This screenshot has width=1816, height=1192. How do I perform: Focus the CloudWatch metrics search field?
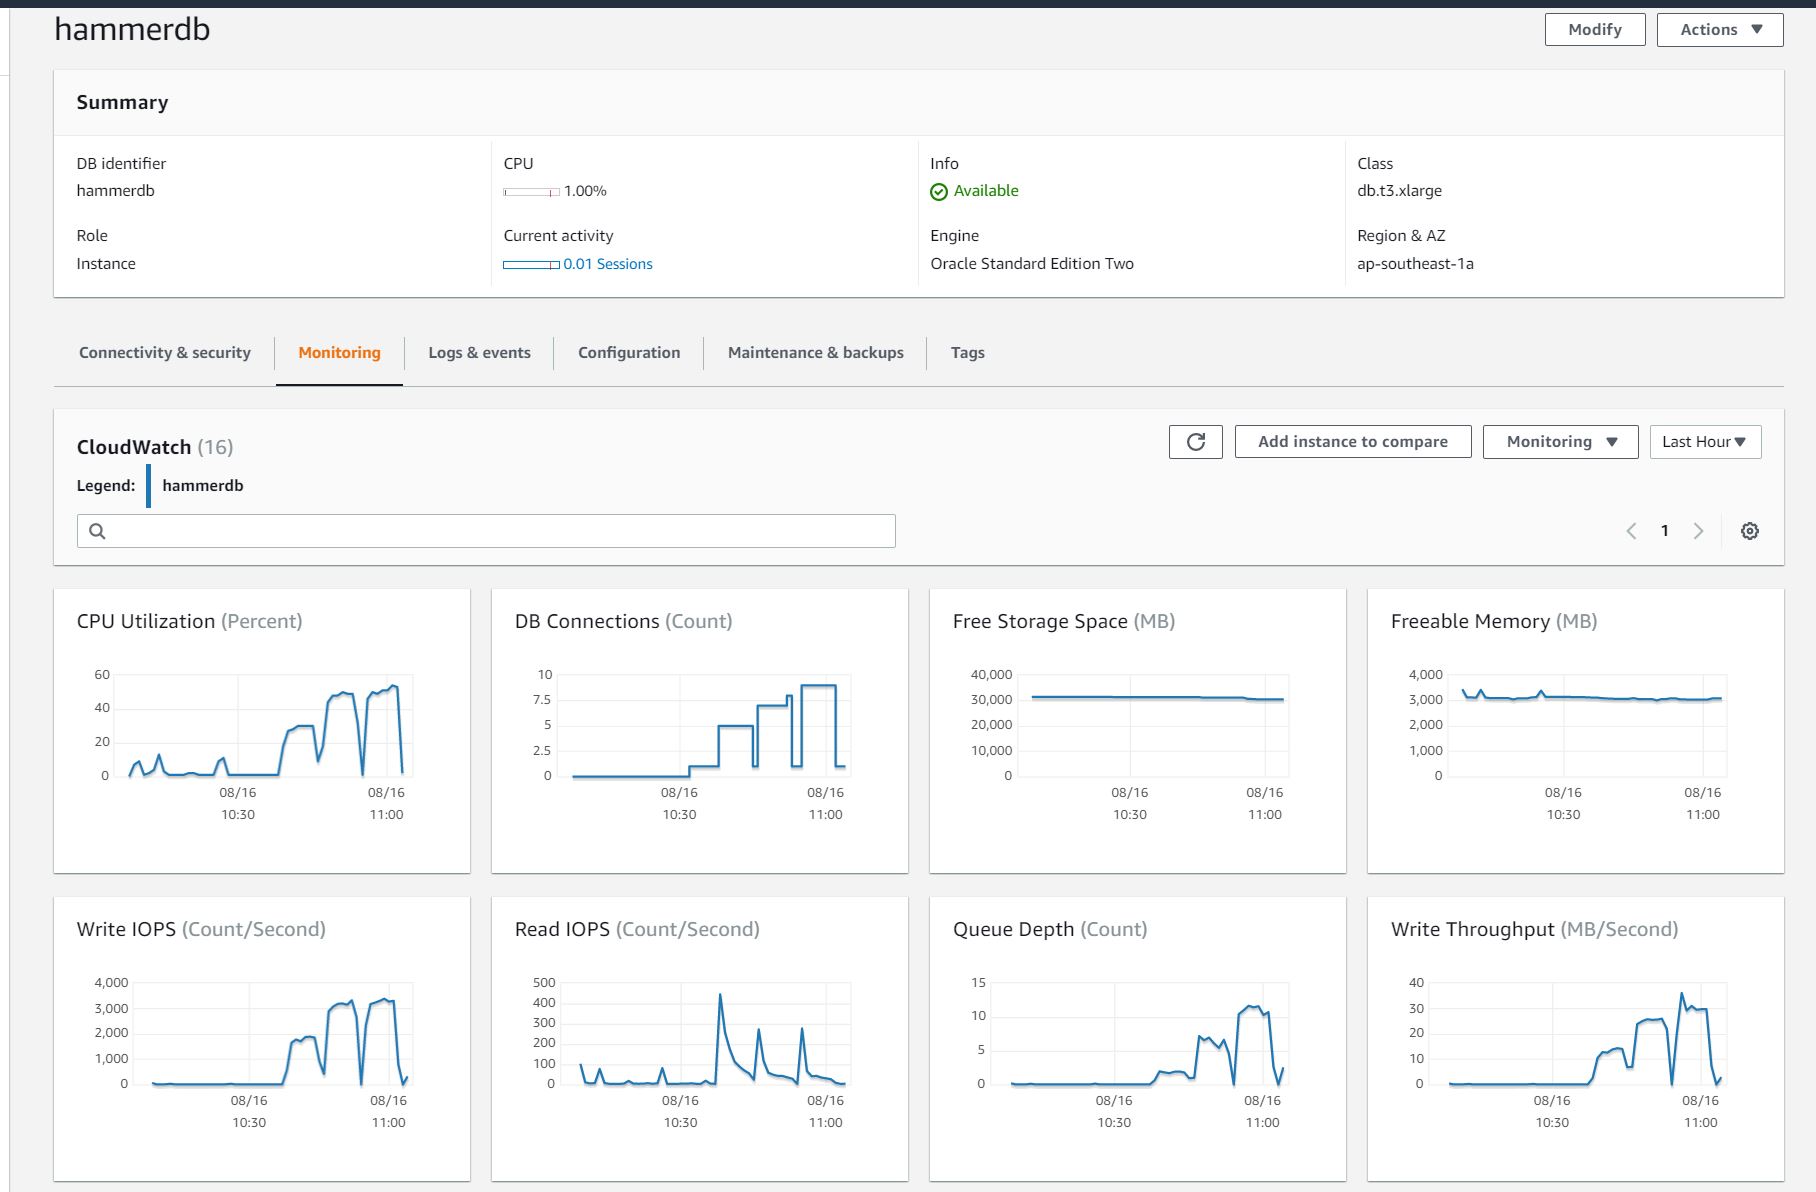tap(500, 531)
